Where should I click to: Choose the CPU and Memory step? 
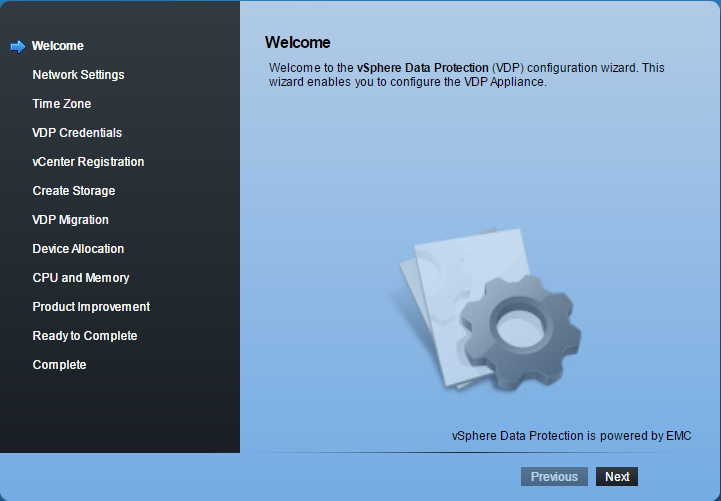point(81,278)
